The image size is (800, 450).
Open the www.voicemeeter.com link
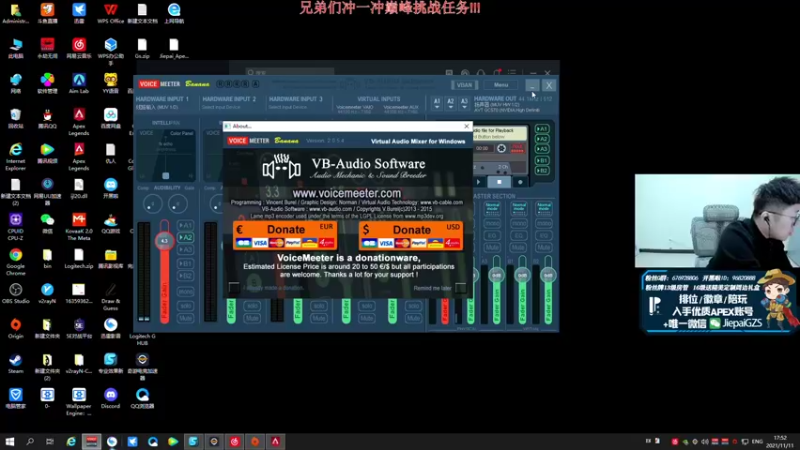click(346, 193)
